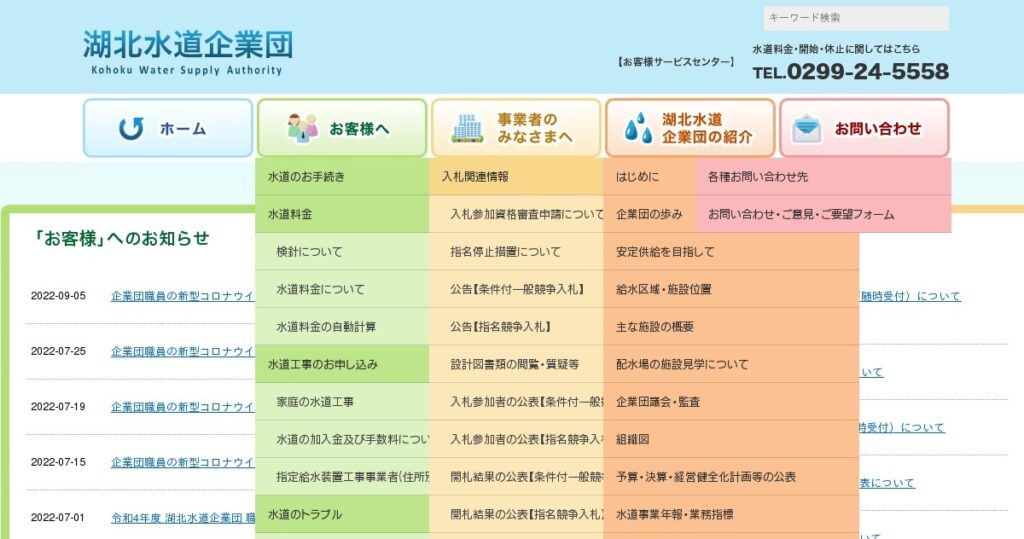Select 入札関連情報 menu heading
This screenshot has width=1024, height=539.
(x=516, y=176)
